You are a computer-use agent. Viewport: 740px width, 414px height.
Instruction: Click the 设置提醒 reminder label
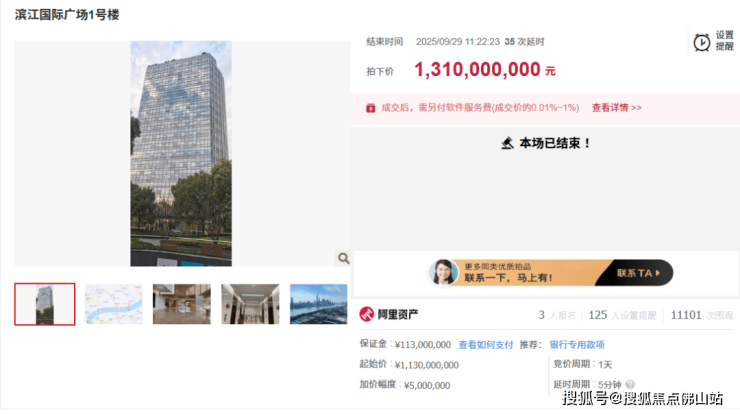click(x=725, y=41)
